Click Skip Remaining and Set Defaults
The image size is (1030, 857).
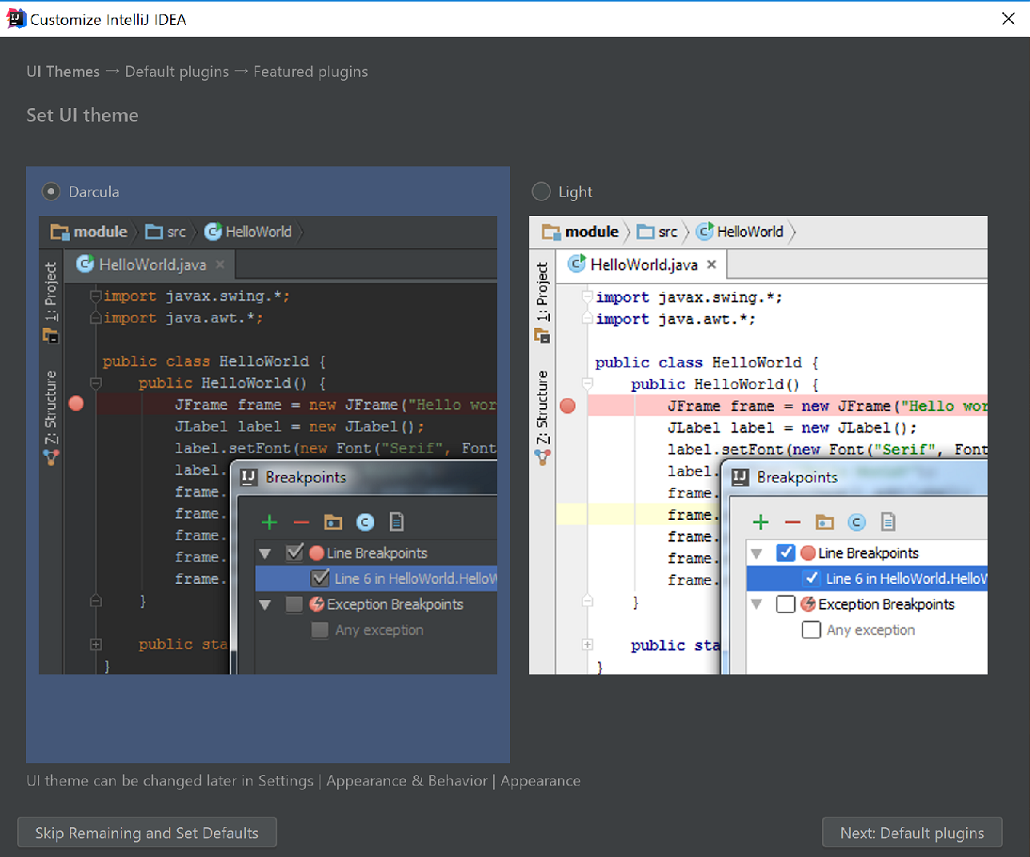pyautogui.click(x=146, y=832)
